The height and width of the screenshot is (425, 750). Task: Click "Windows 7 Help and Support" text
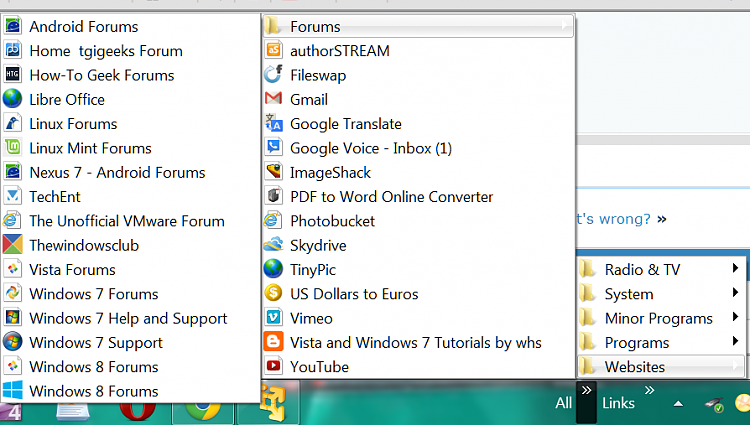click(x=128, y=318)
